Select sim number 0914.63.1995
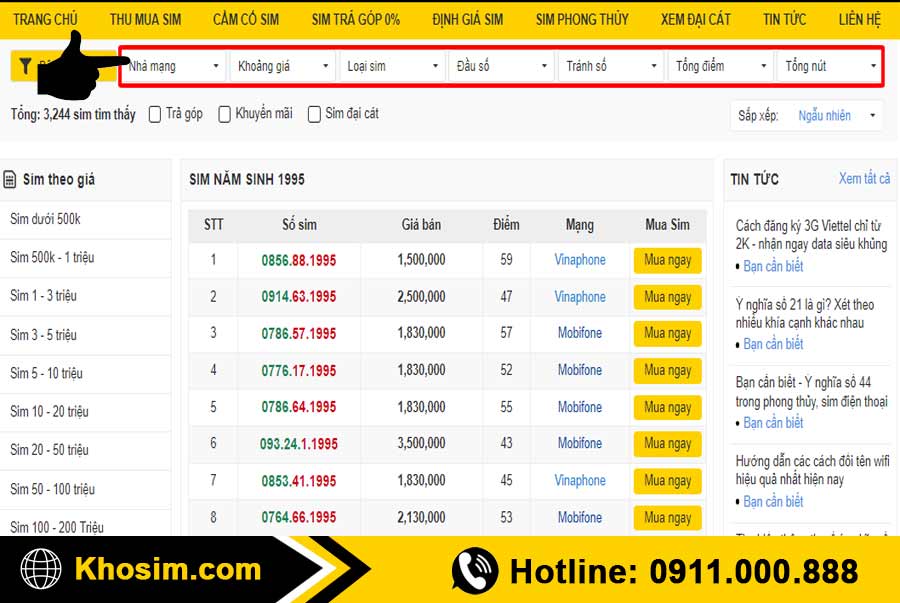 [299, 297]
